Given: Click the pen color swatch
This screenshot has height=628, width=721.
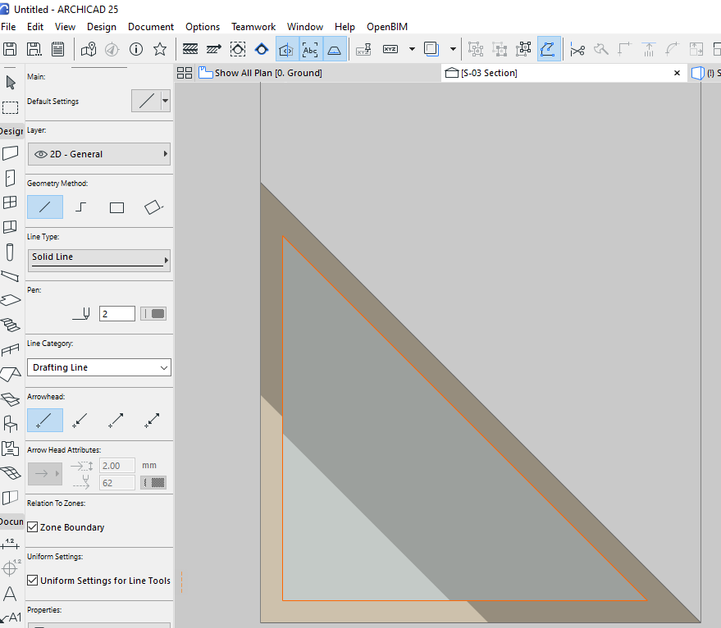Looking at the screenshot, I should pyautogui.click(x=154, y=314).
